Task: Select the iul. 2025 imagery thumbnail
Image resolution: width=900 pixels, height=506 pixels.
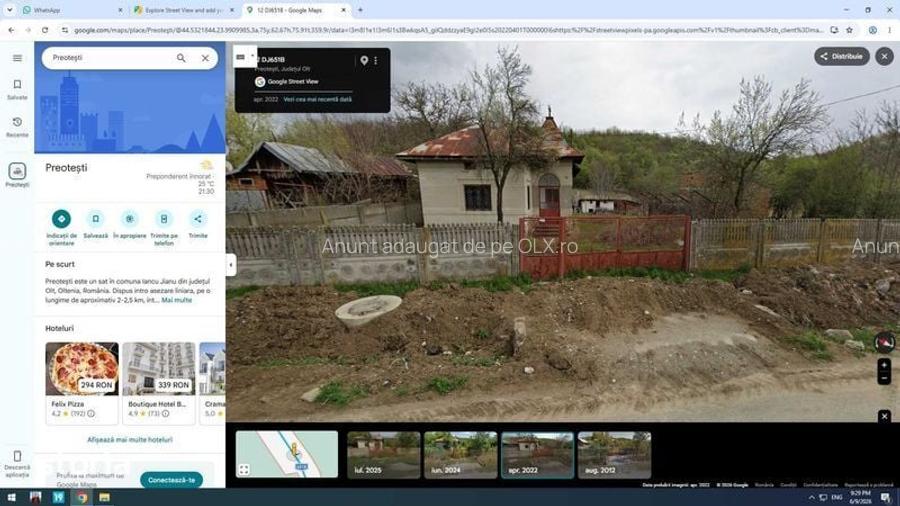Action: point(383,455)
